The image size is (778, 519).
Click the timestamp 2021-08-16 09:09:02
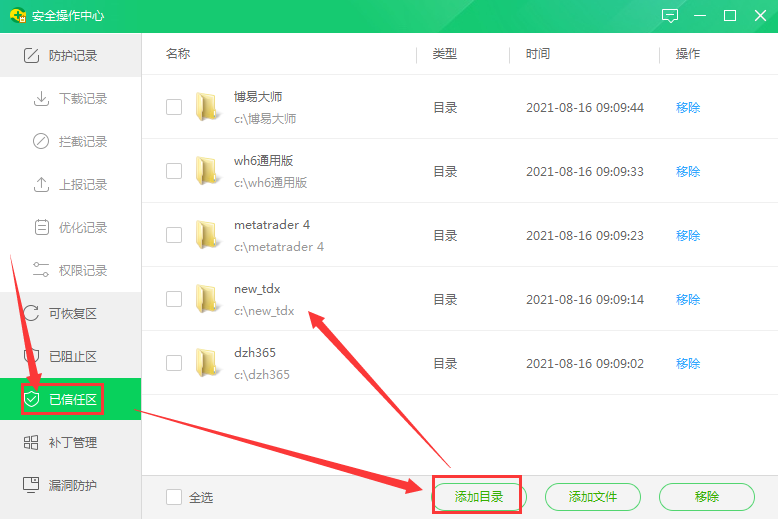pos(585,363)
